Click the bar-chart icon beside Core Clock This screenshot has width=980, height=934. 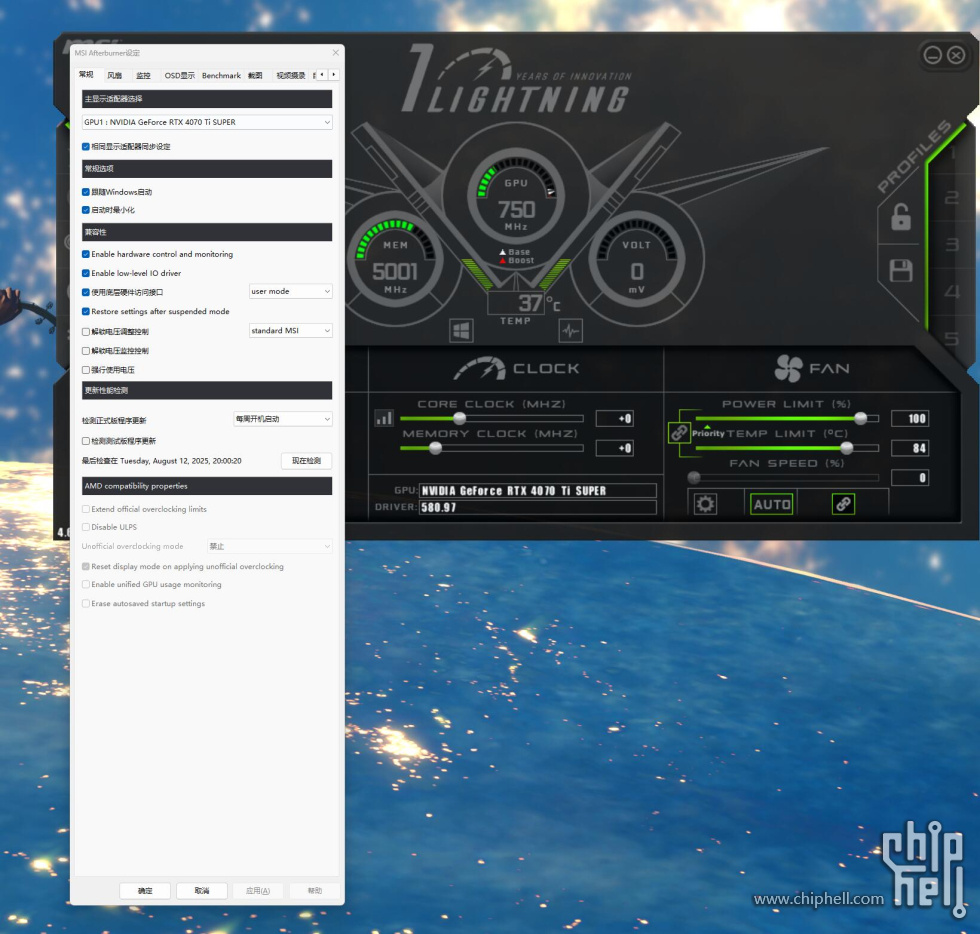pos(384,418)
